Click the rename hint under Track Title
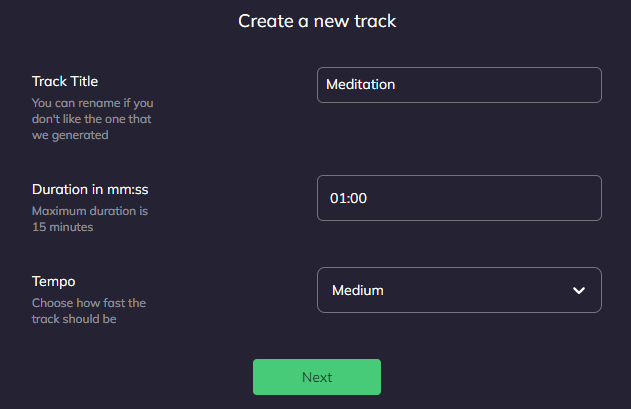Viewport: 631px width, 409px height. pyautogui.click(x=92, y=119)
